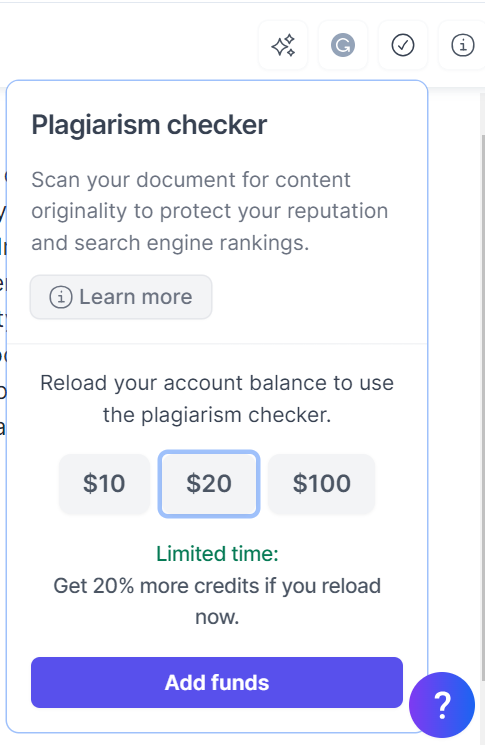
Task: Select the $10 reload amount
Action: [x=105, y=484]
